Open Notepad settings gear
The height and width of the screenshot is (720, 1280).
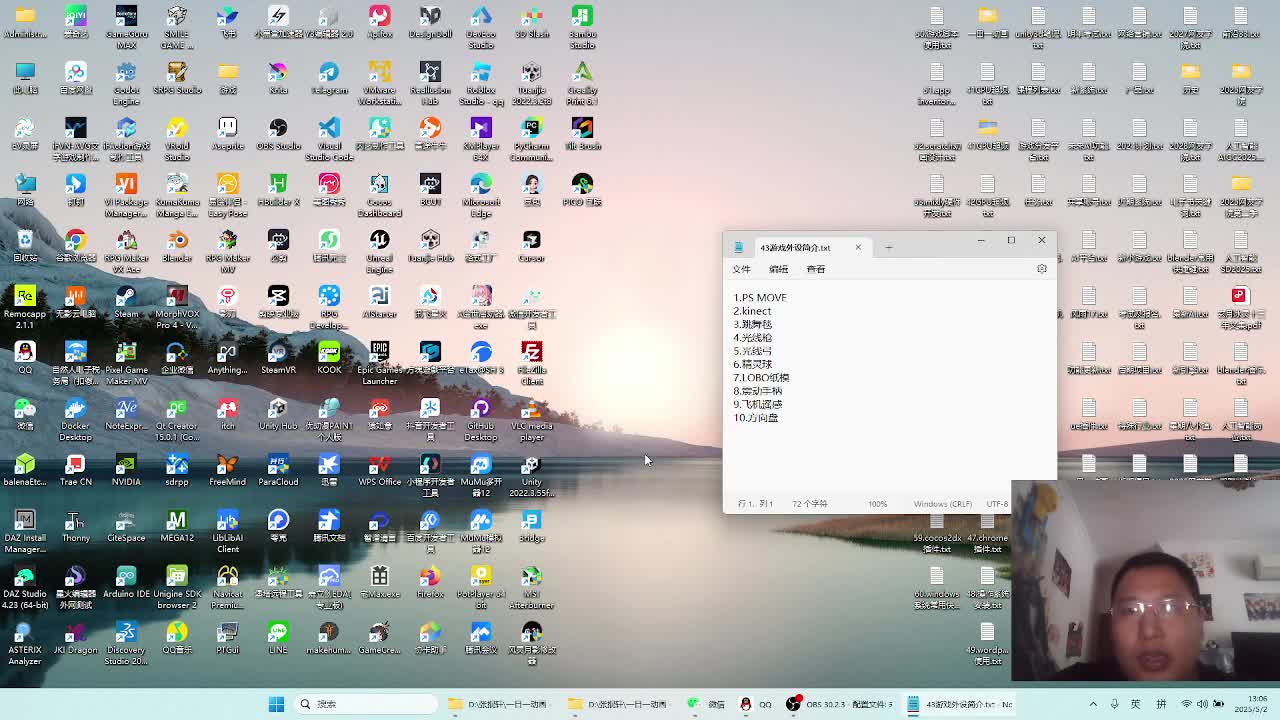pos(1041,269)
